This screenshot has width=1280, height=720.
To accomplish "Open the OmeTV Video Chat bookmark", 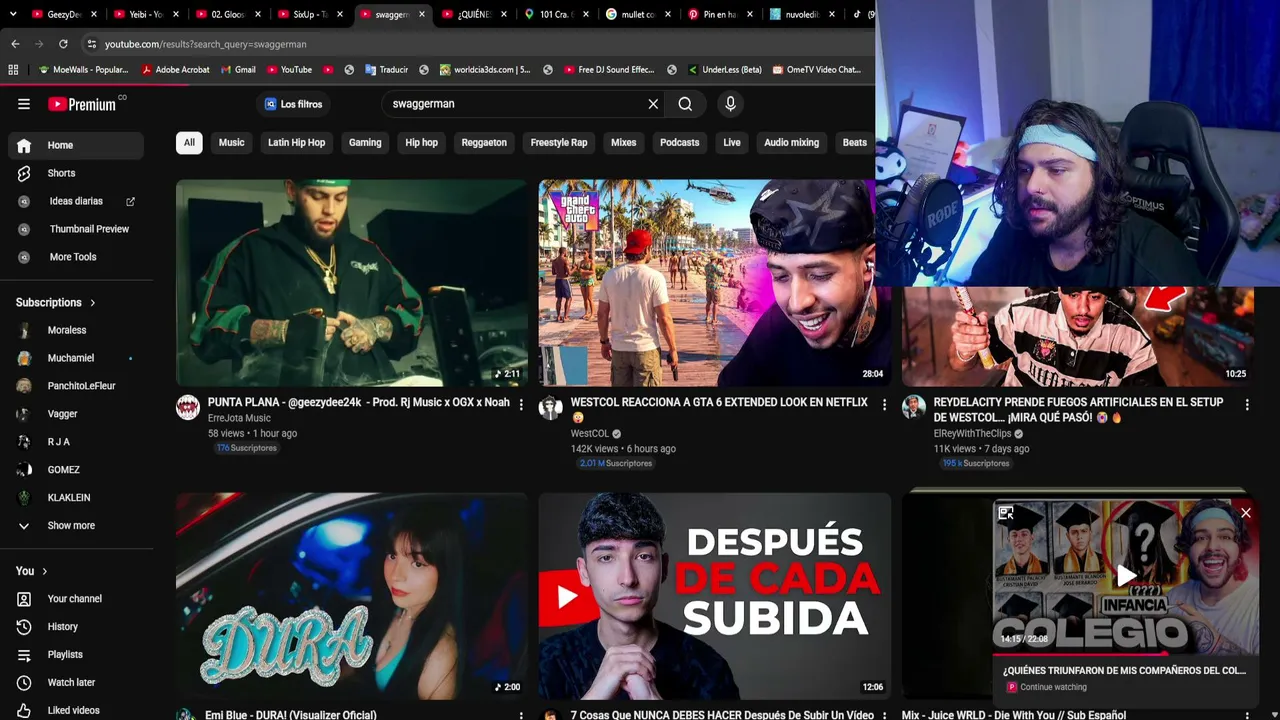I will click(x=815, y=70).
